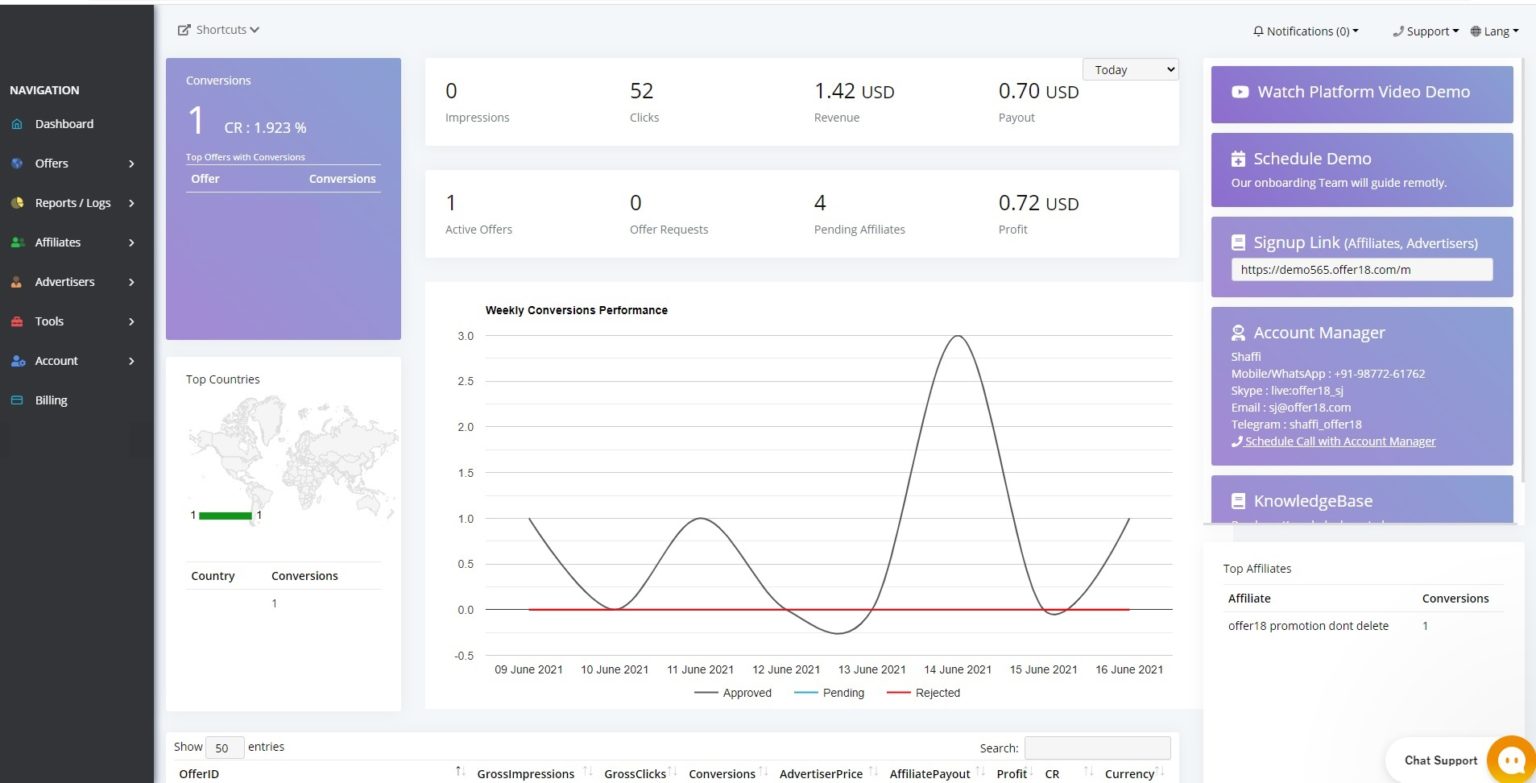The height and width of the screenshot is (783, 1536).
Task: Toggle the Approved line in chart legend
Action: pyautogui.click(x=733, y=692)
